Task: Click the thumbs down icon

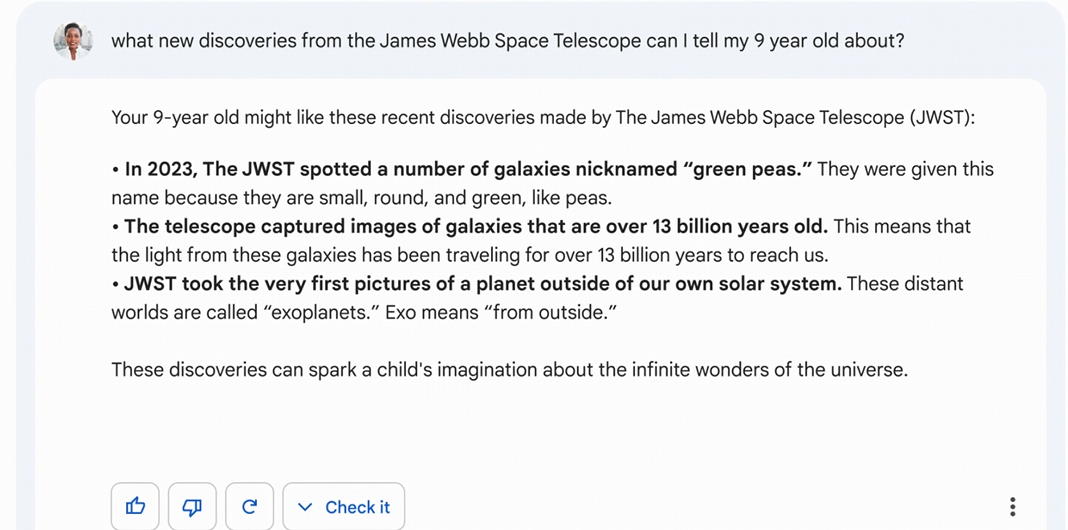Action: (193, 507)
